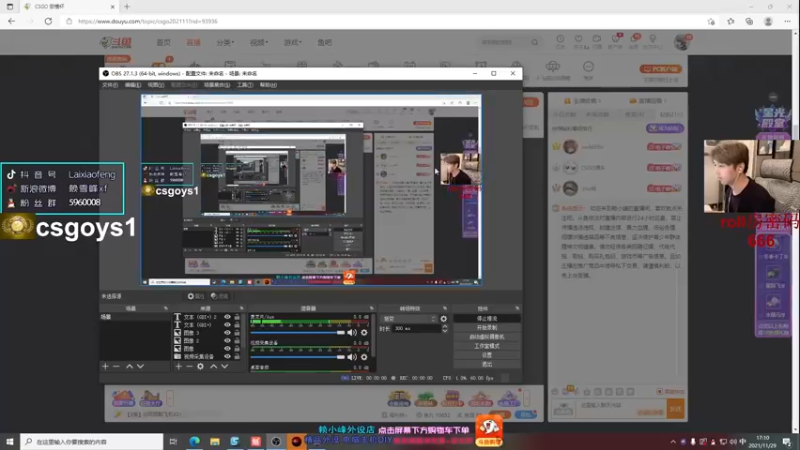Screen dimensions: 800x450
Task: Expand the Douyu 分类 navigation dropdown
Action: (x=224, y=42)
